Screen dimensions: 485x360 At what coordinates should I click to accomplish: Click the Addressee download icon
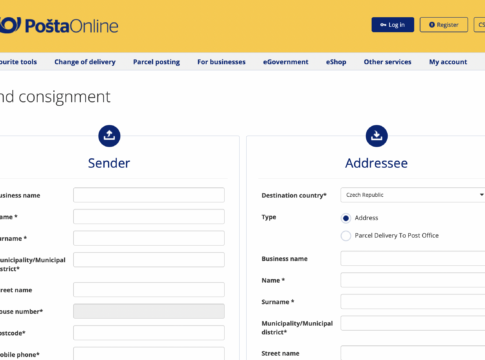point(376,136)
